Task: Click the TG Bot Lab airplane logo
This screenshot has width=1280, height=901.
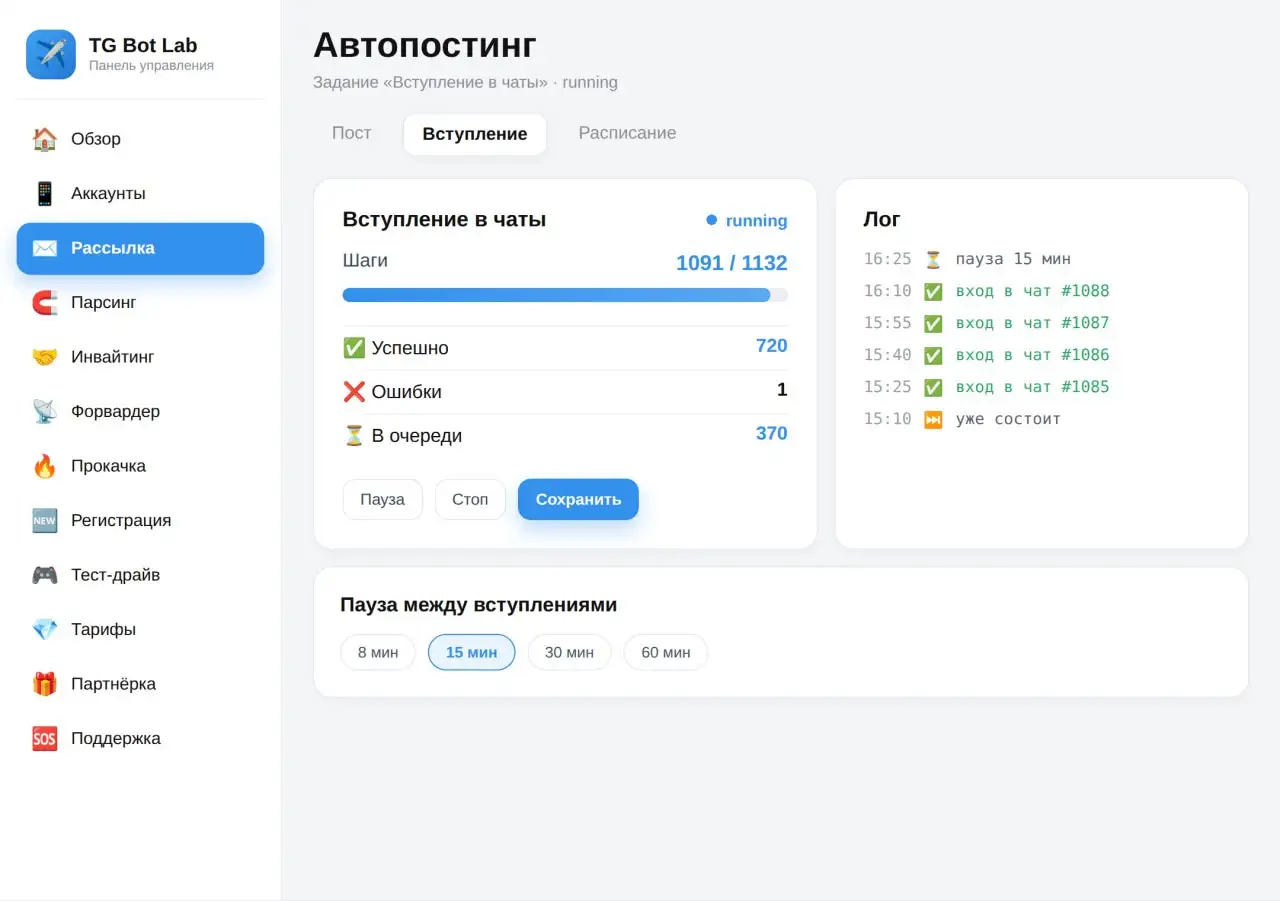Action: (x=51, y=54)
